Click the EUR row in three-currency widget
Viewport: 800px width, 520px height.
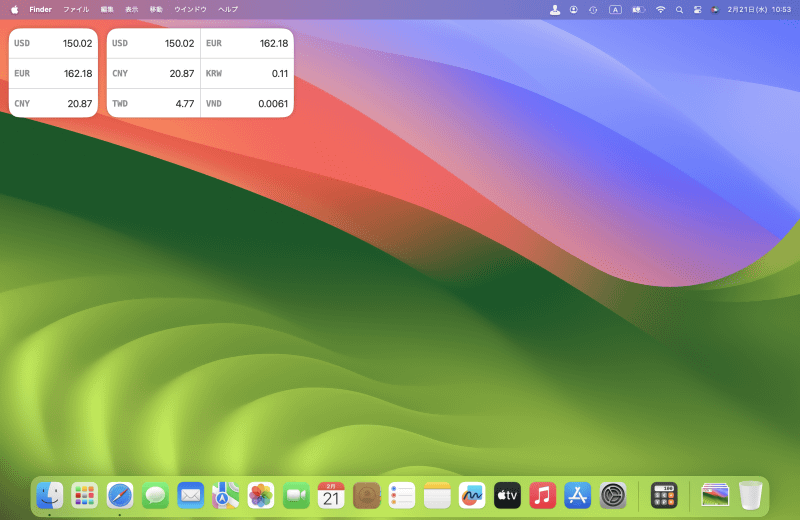point(53,73)
